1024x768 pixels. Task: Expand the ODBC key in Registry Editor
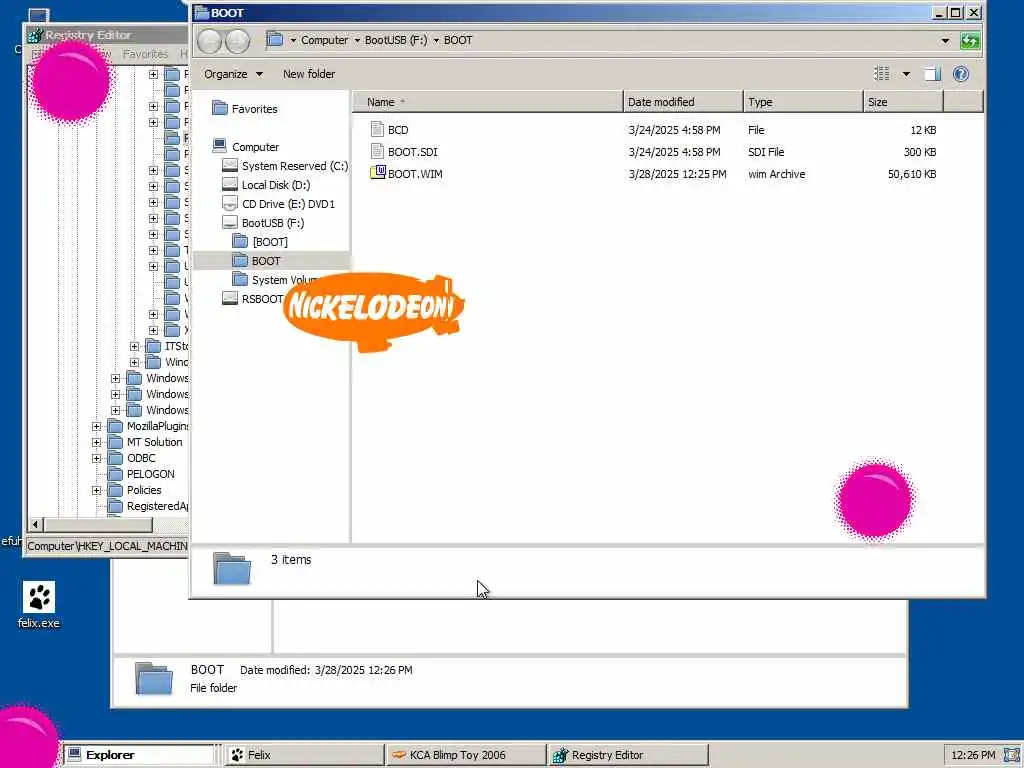coord(97,458)
